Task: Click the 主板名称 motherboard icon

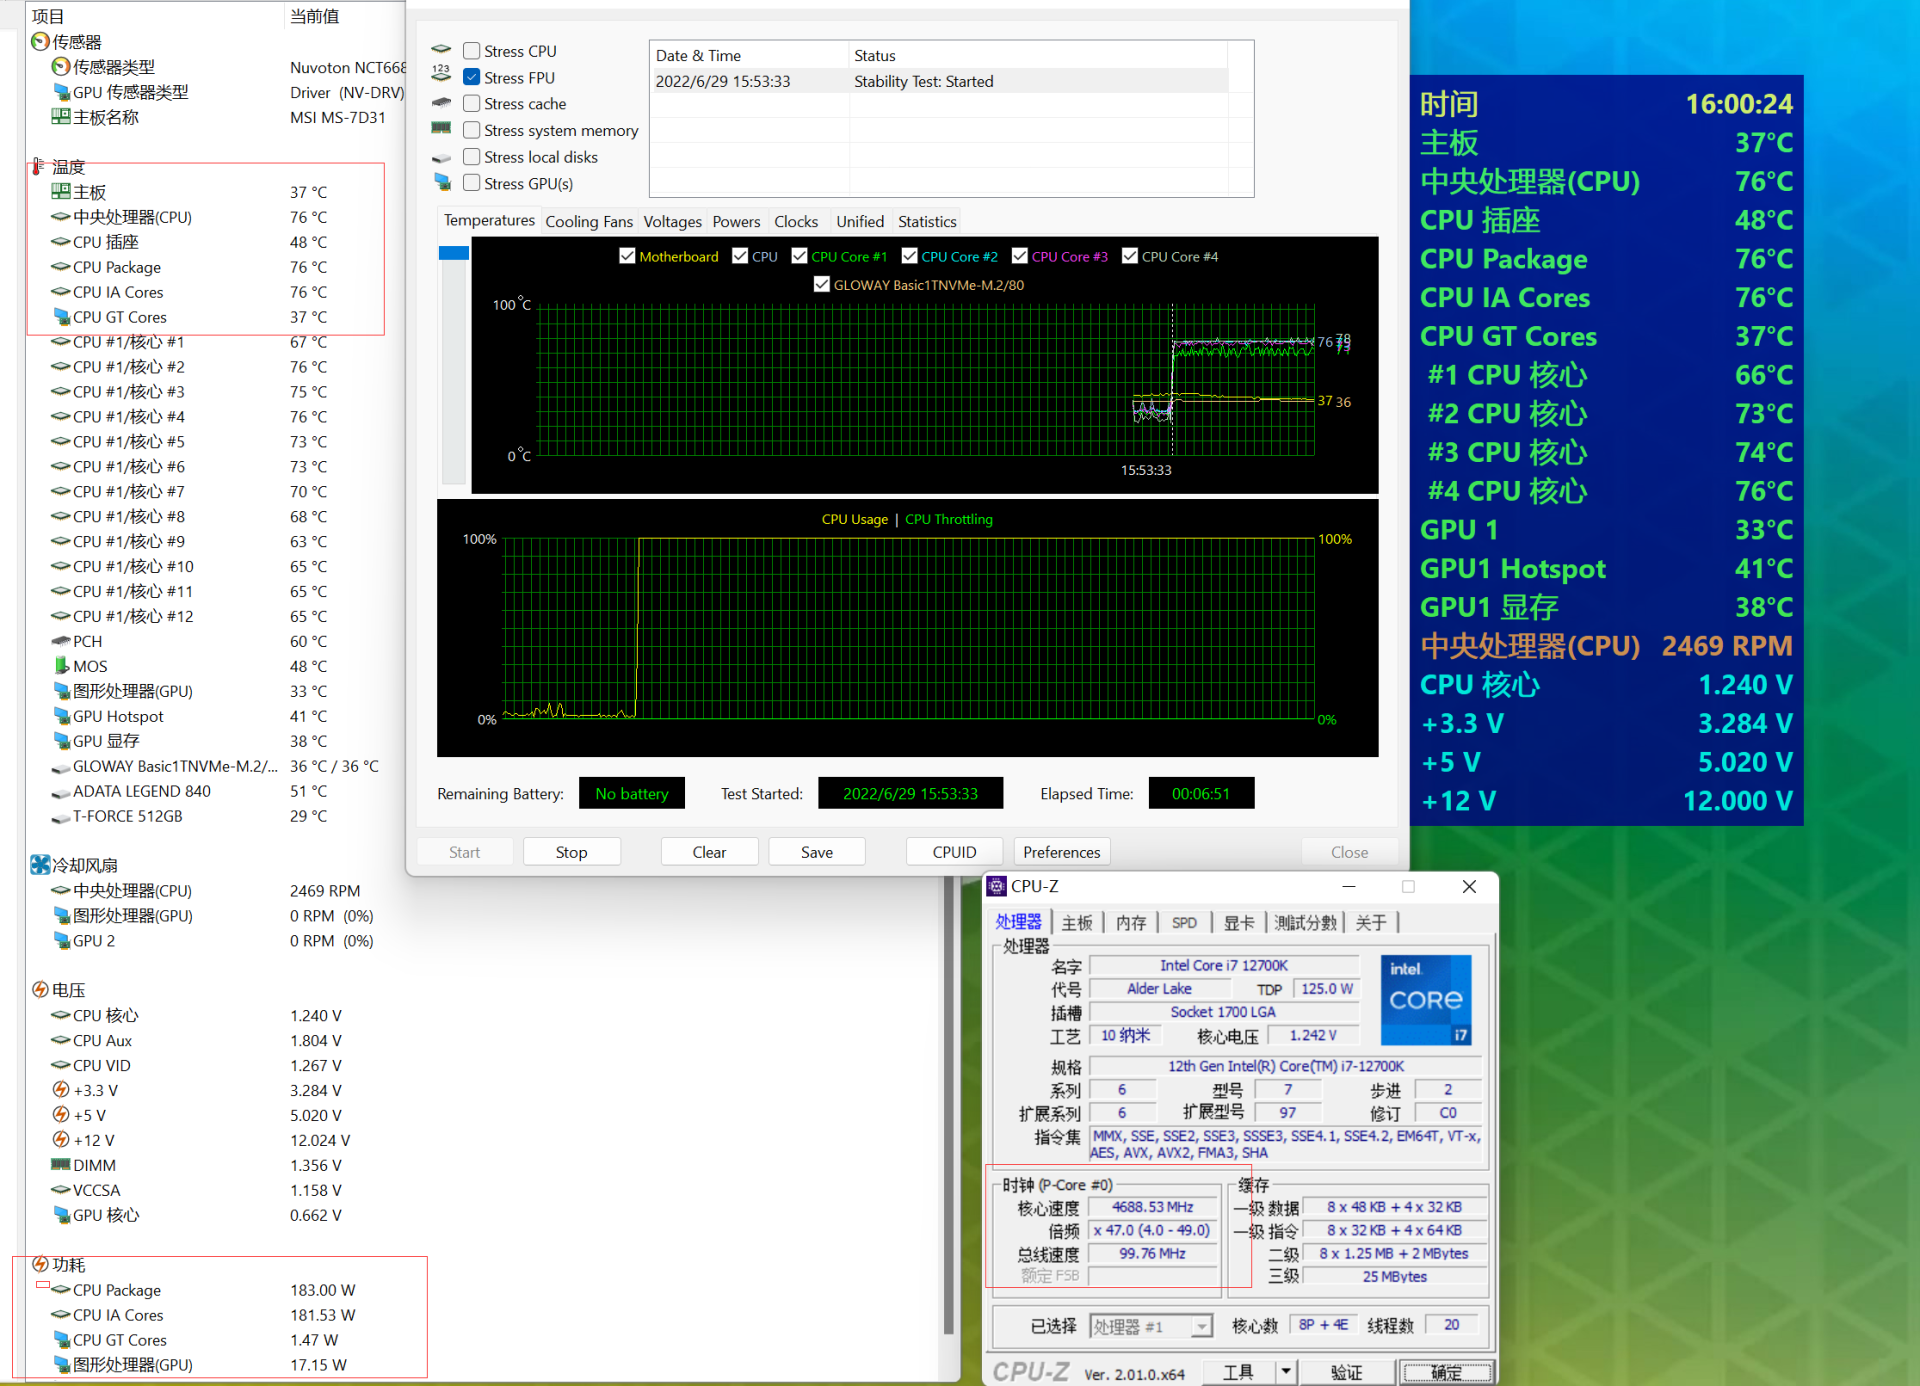Action: (60, 117)
